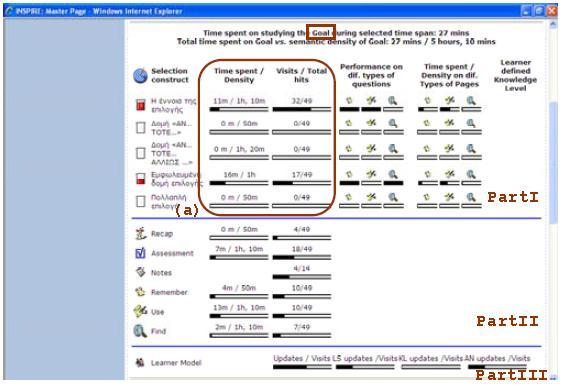562x386 pixels.
Task: Click the '0 m / 1h, 20m' time value
Action: (x=239, y=149)
